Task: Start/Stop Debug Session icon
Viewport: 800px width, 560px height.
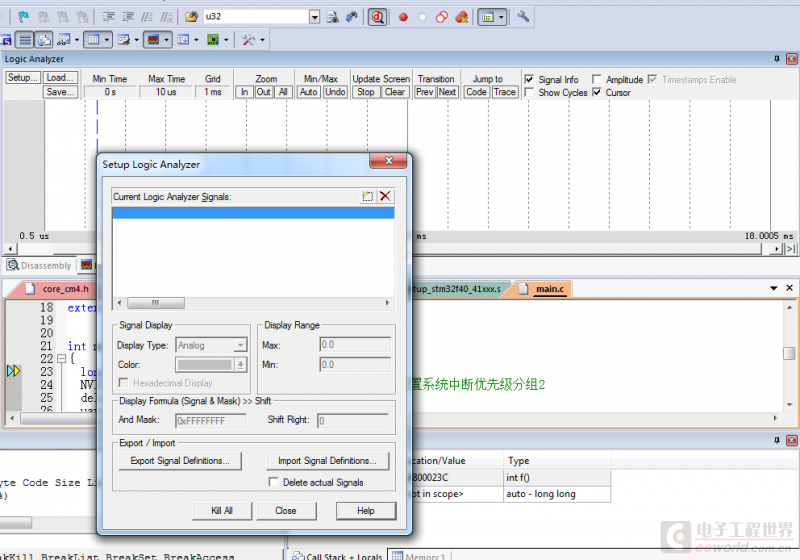Action: pyautogui.click(x=378, y=17)
